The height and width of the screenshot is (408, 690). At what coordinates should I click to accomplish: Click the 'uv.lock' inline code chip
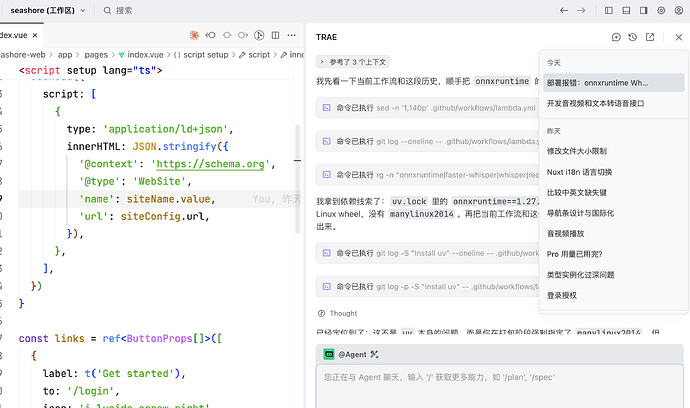pos(409,202)
